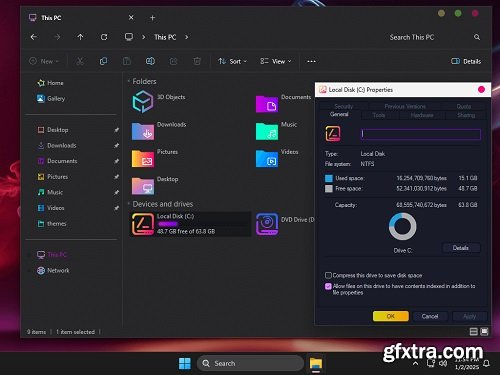Add a new tab with plus button
This screenshot has width=500, height=375.
coord(152,18)
